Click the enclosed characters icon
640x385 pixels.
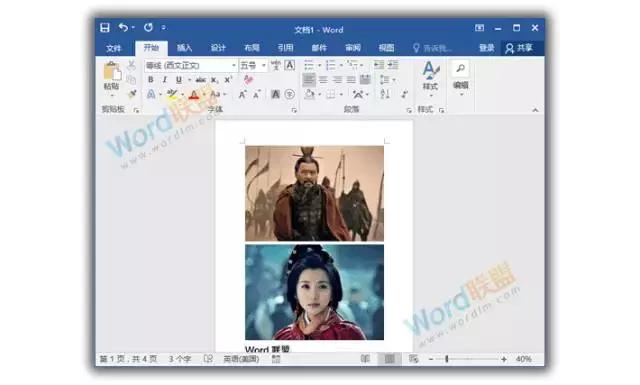[289, 94]
